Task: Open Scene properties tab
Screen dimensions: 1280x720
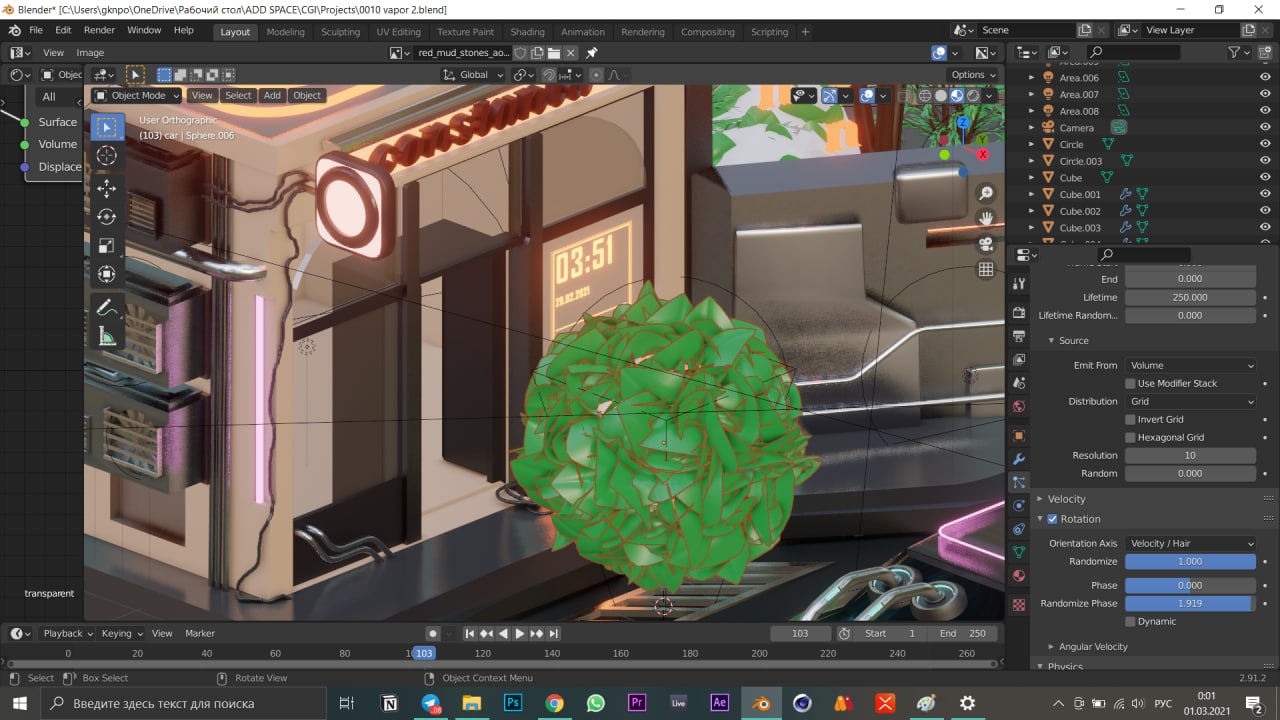Action: pyautogui.click(x=1019, y=383)
